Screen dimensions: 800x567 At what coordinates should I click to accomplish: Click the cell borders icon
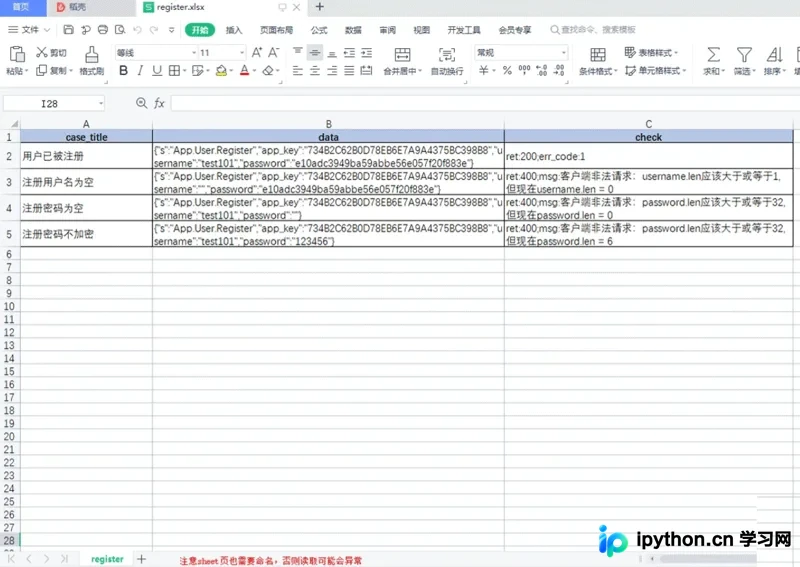[174, 70]
